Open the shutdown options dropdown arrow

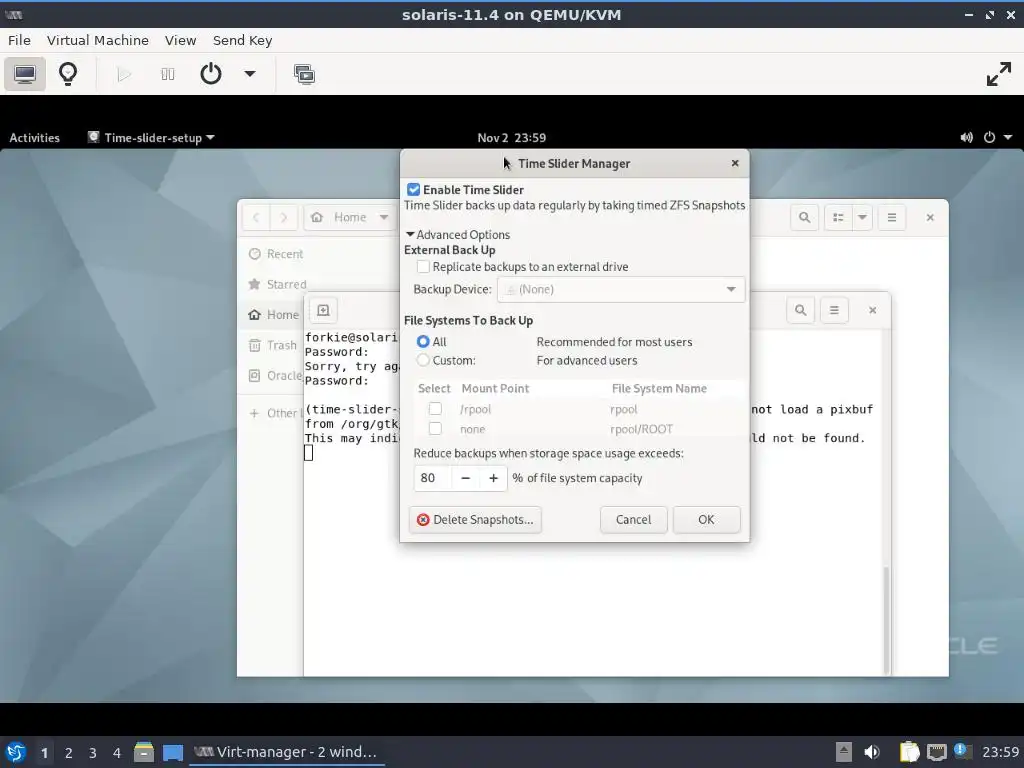point(249,74)
